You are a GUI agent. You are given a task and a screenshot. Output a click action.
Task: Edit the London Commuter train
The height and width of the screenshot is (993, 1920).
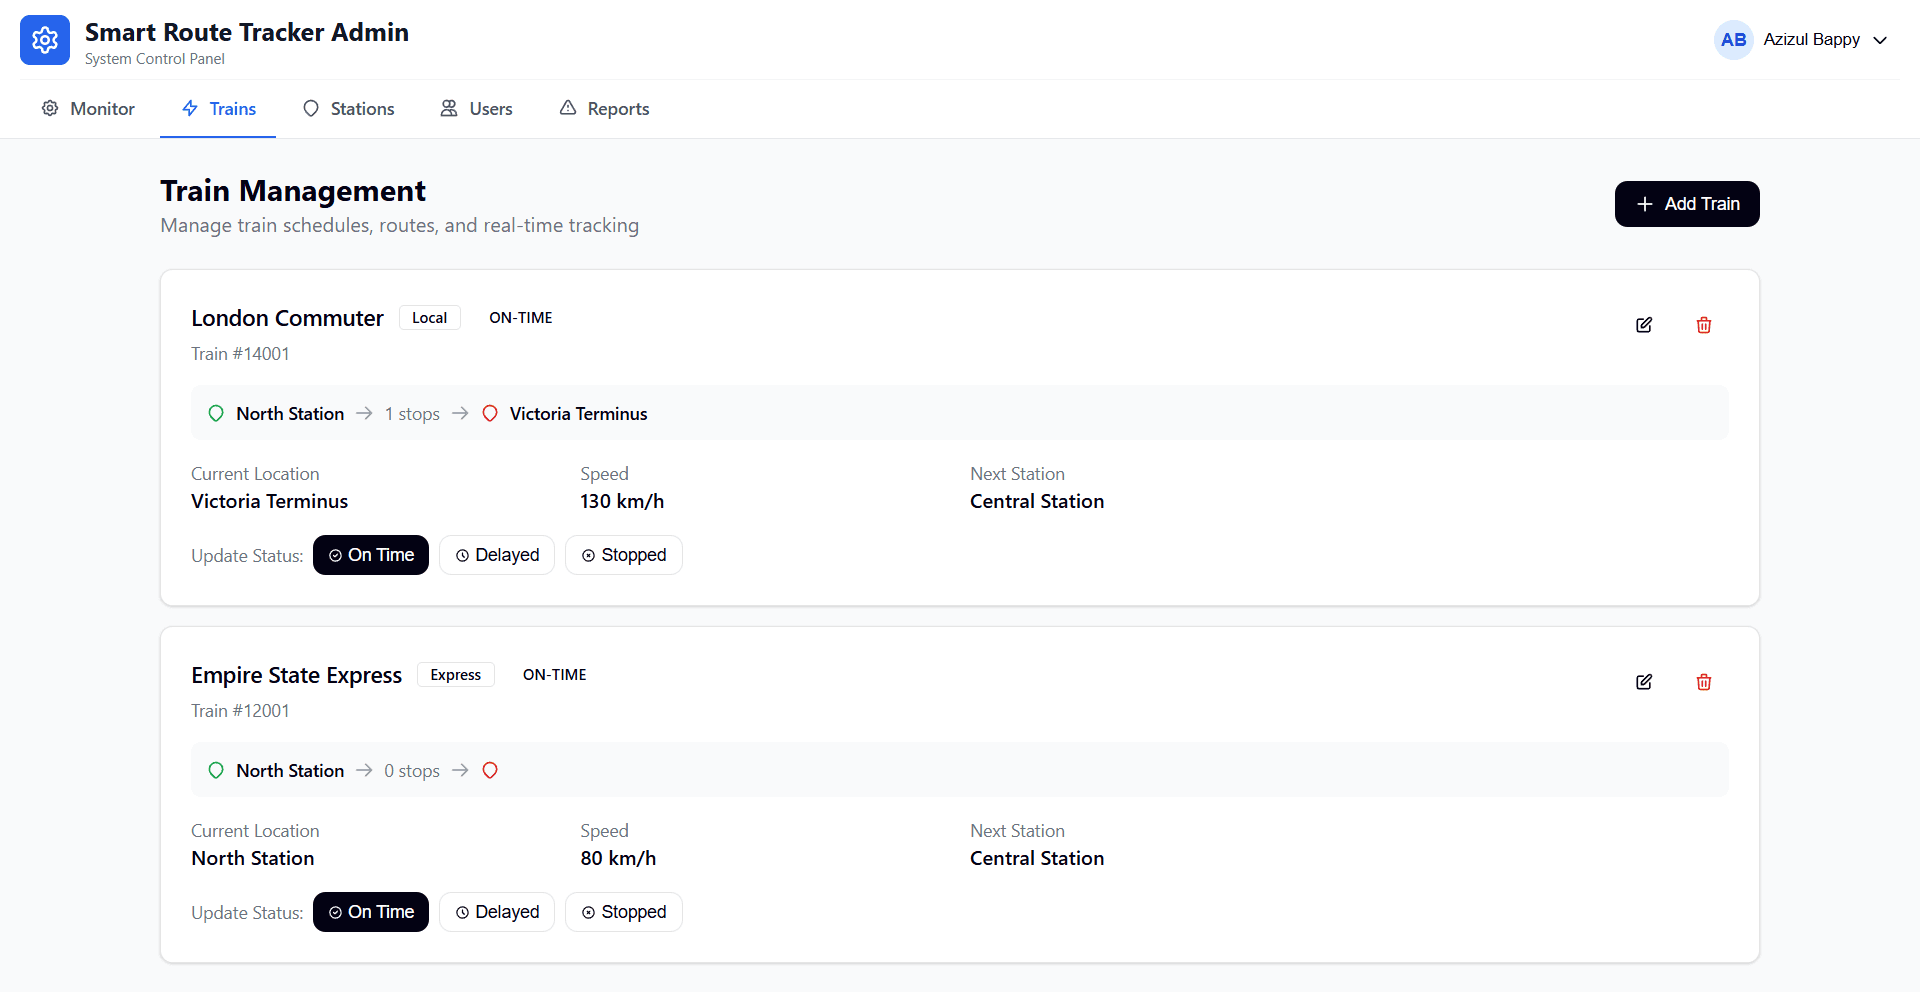click(1644, 325)
